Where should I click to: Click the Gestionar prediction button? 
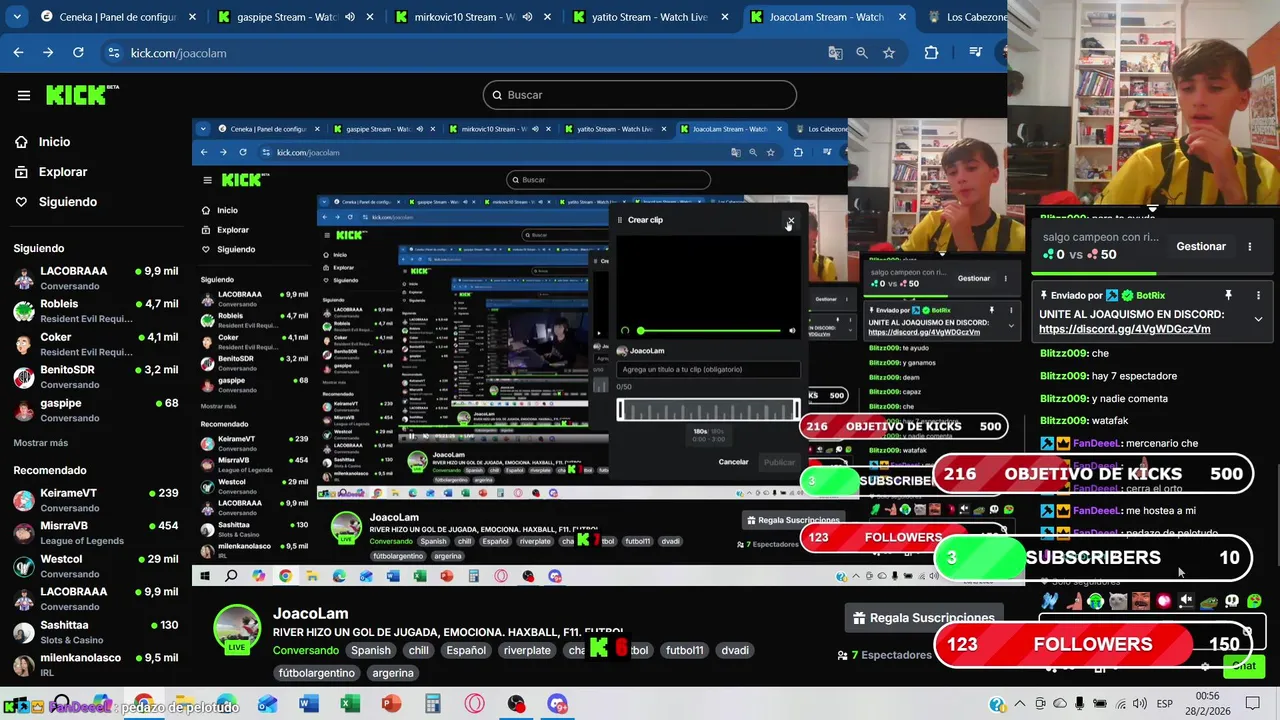(x=1200, y=246)
